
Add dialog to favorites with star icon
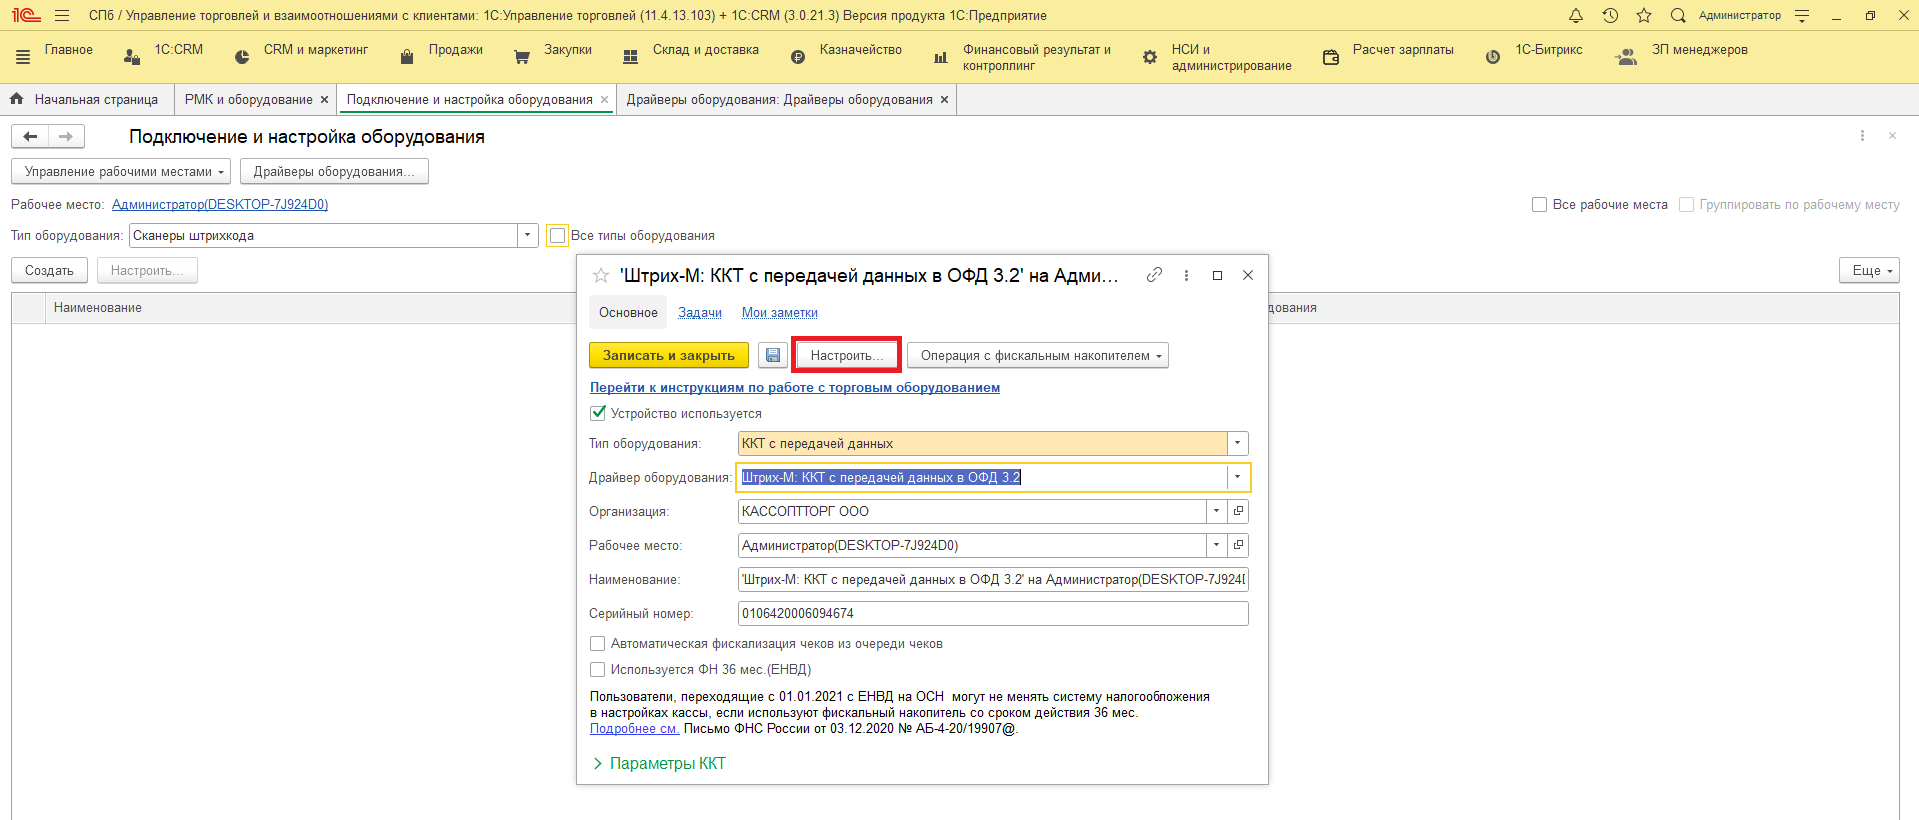(x=601, y=276)
